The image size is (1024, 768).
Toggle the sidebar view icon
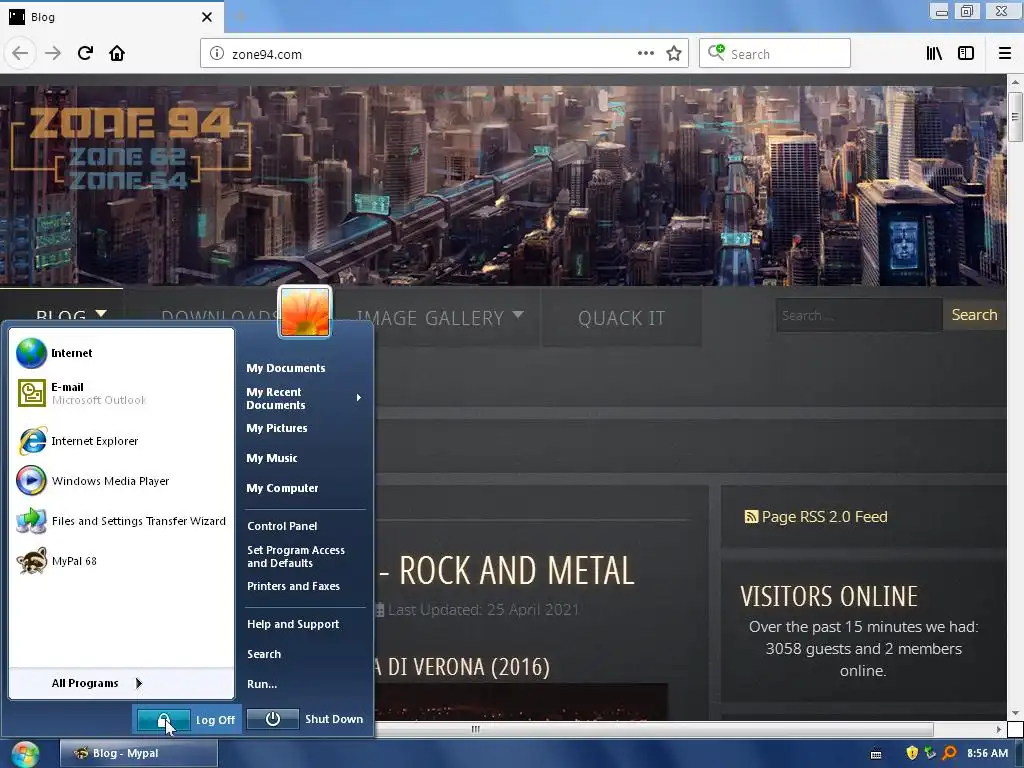[x=966, y=54]
